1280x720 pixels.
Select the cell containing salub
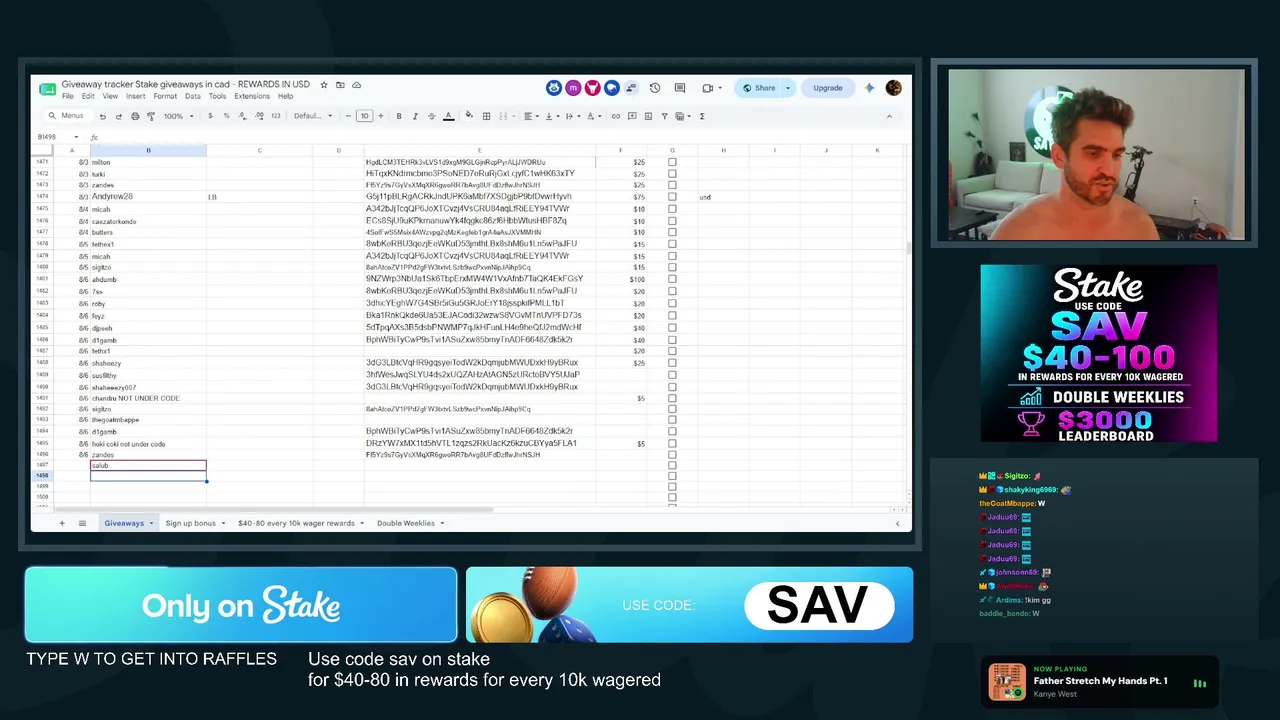coord(148,466)
